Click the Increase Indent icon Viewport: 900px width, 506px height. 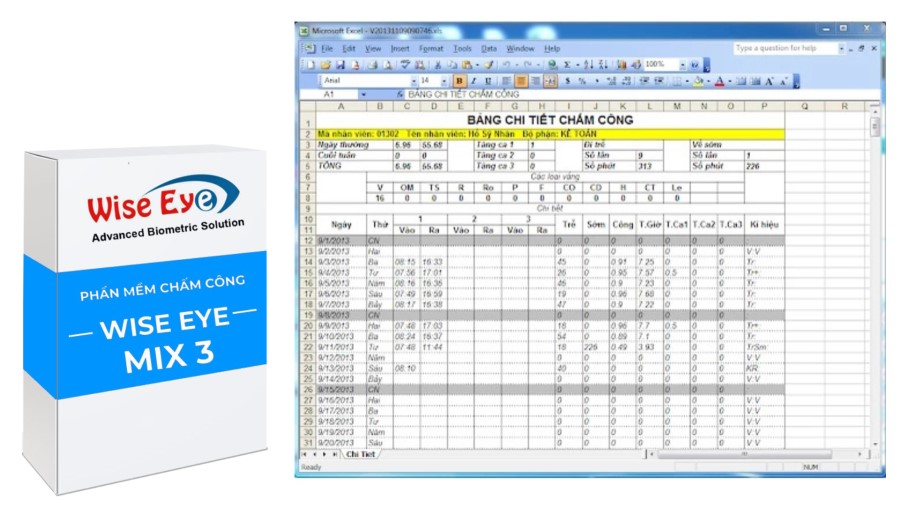pyautogui.click(x=659, y=81)
